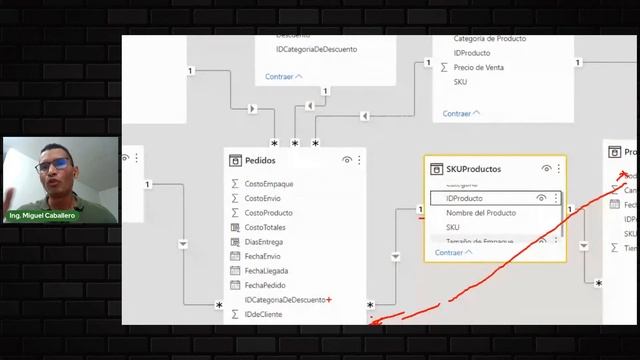Toggle visibility eye of the Pedidos table
Screen dimensions: 640x360
click(347, 160)
